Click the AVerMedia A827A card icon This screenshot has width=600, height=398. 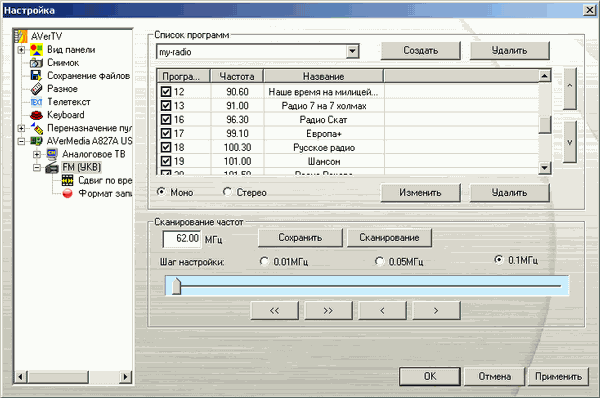36,141
